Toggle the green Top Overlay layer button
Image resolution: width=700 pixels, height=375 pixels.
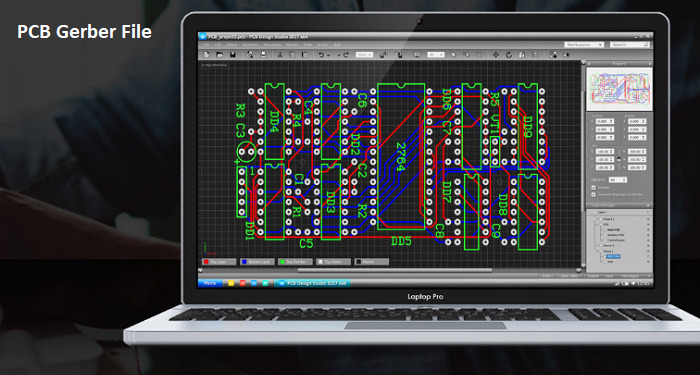pyautogui.click(x=295, y=262)
